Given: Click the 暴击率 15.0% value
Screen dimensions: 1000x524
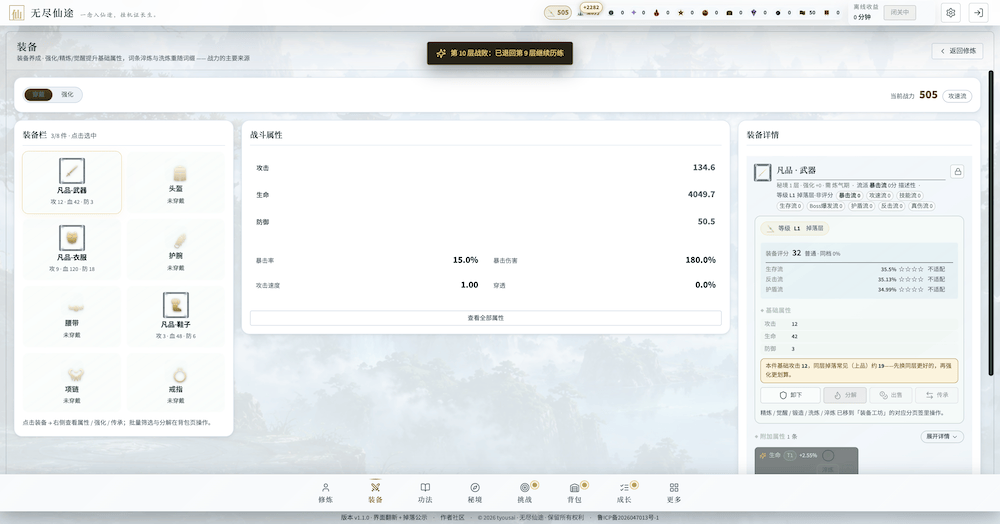Looking at the screenshot, I should coord(466,260).
